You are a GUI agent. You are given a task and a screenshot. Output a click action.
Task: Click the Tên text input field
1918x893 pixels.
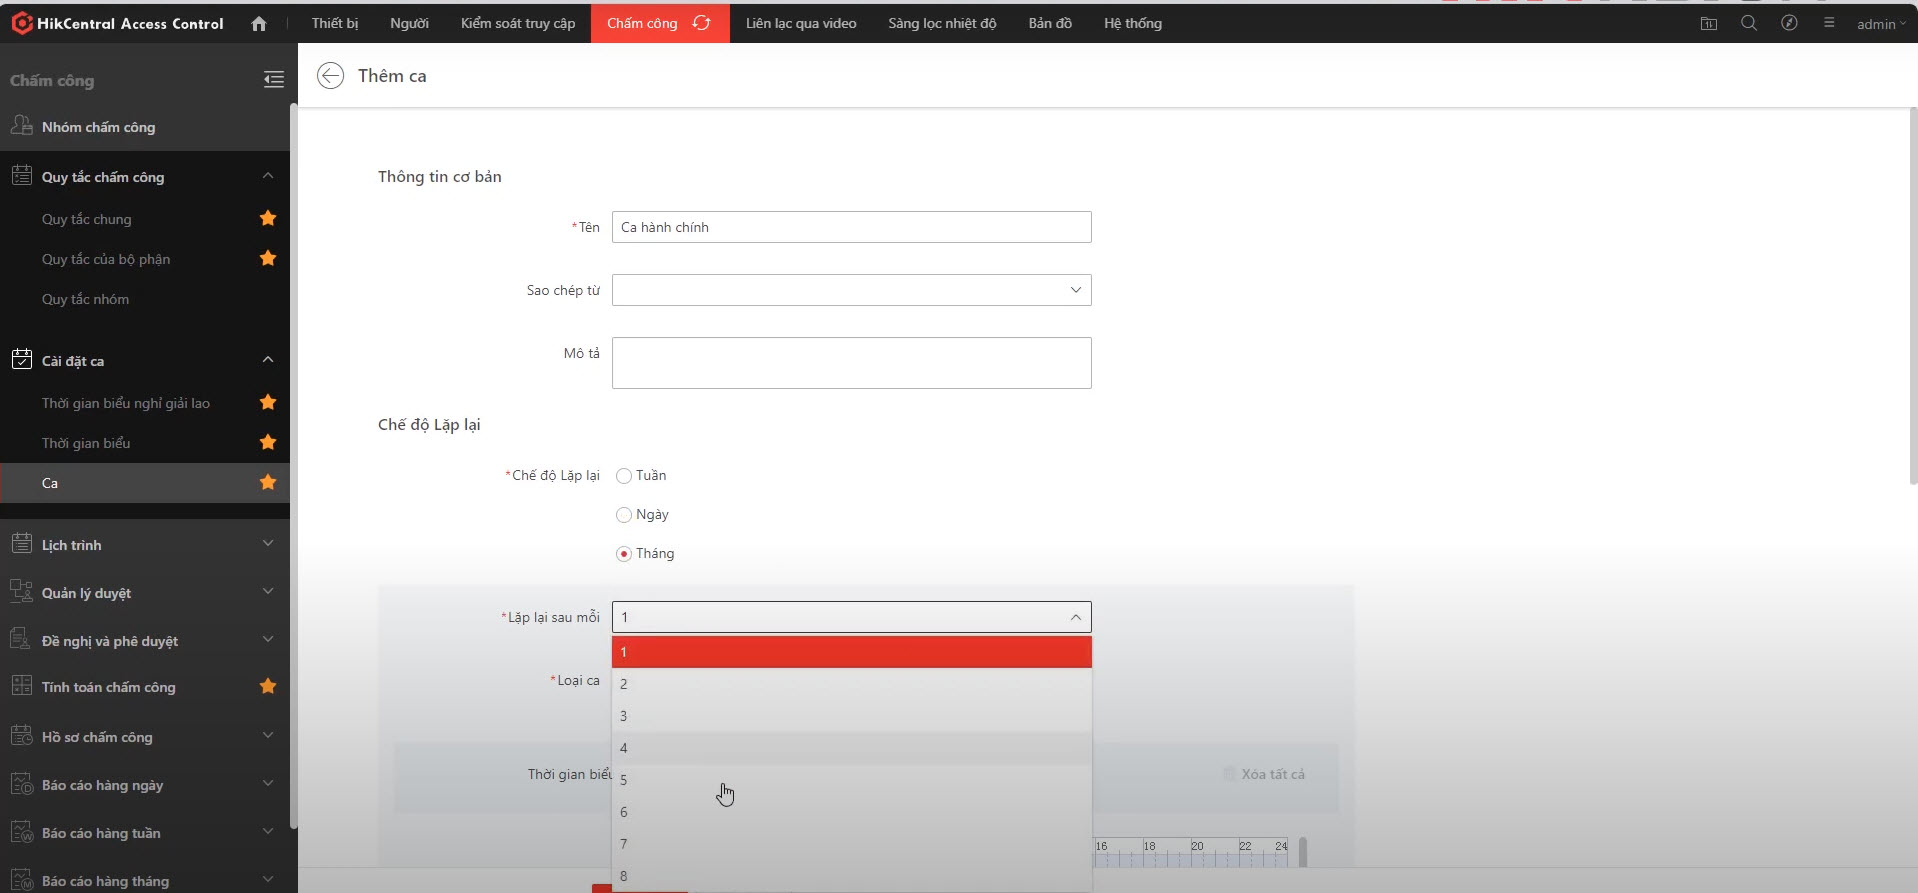coord(851,227)
